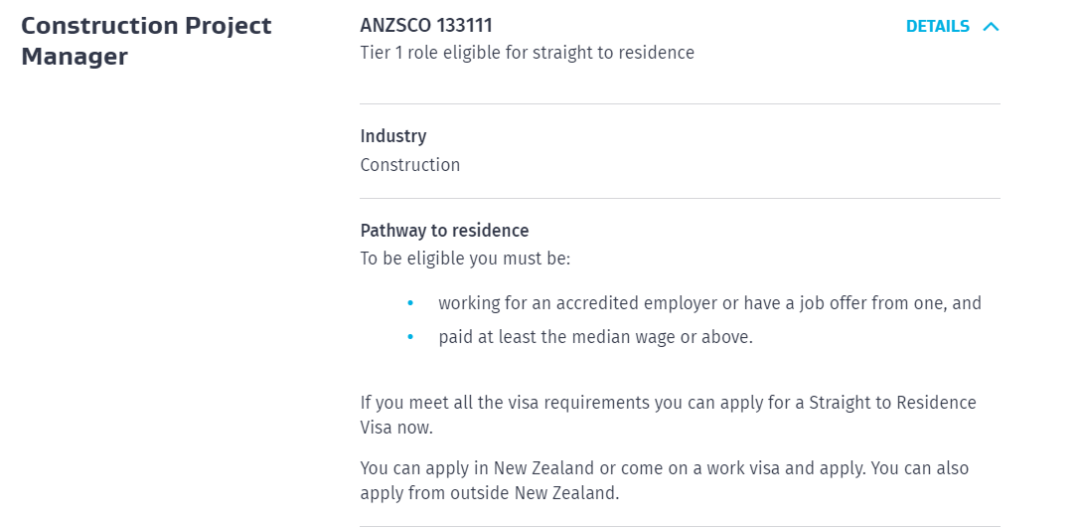Click the Tier 1 role eligibility description
The width and height of the screenshot is (1080, 527).
point(527,53)
